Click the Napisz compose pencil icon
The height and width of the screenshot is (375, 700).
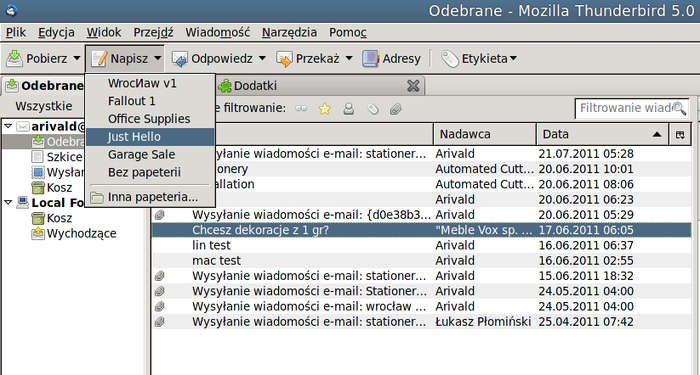click(x=99, y=58)
